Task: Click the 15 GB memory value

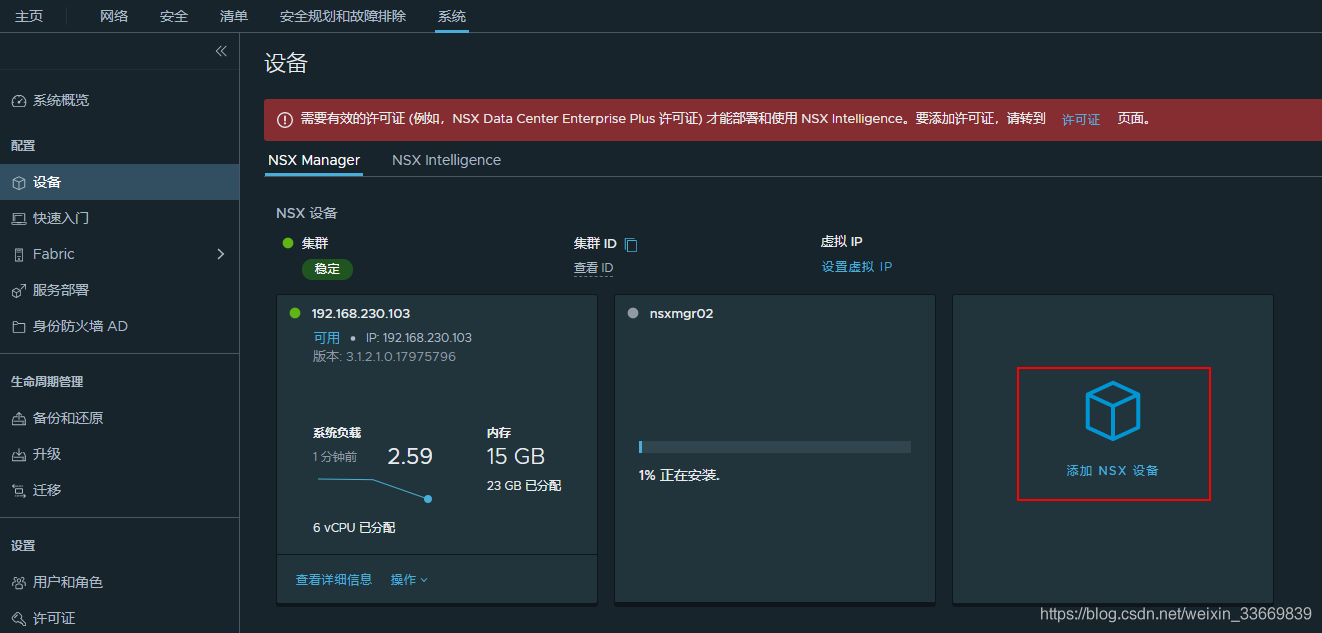Action: pyautogui.click(x=516, y=457)
